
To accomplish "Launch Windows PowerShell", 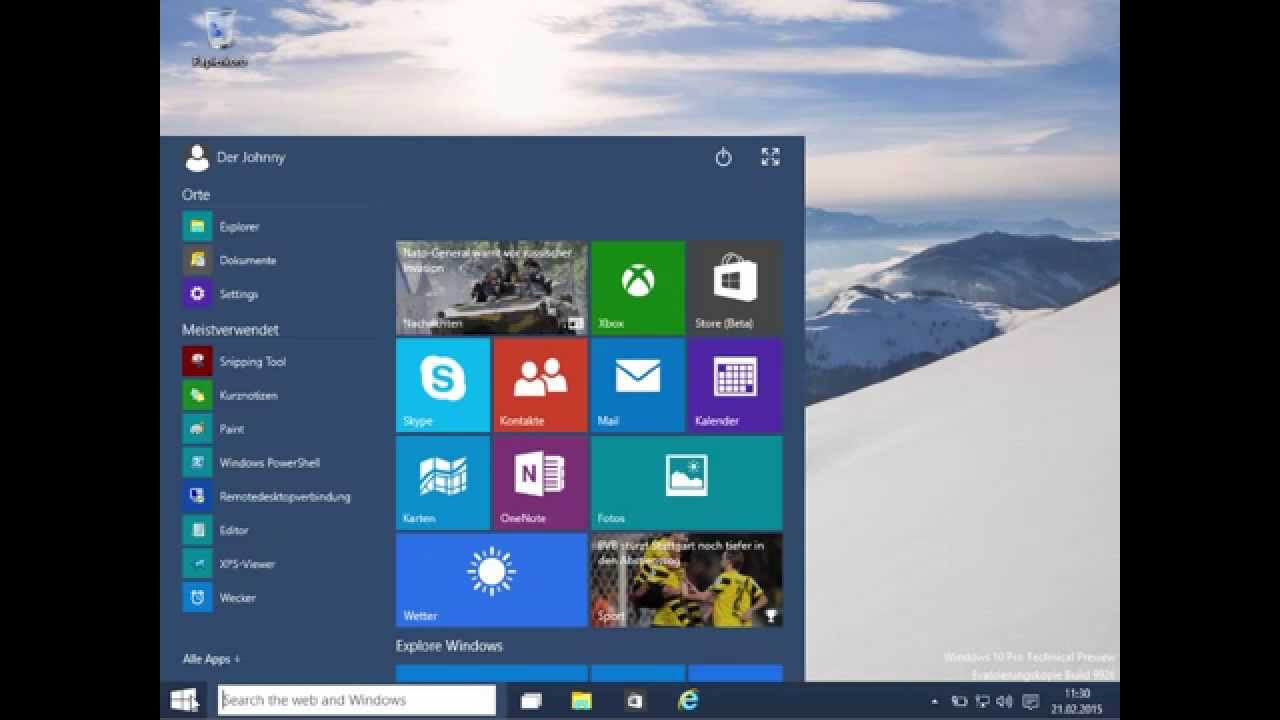I will click(x=252, y=463).
